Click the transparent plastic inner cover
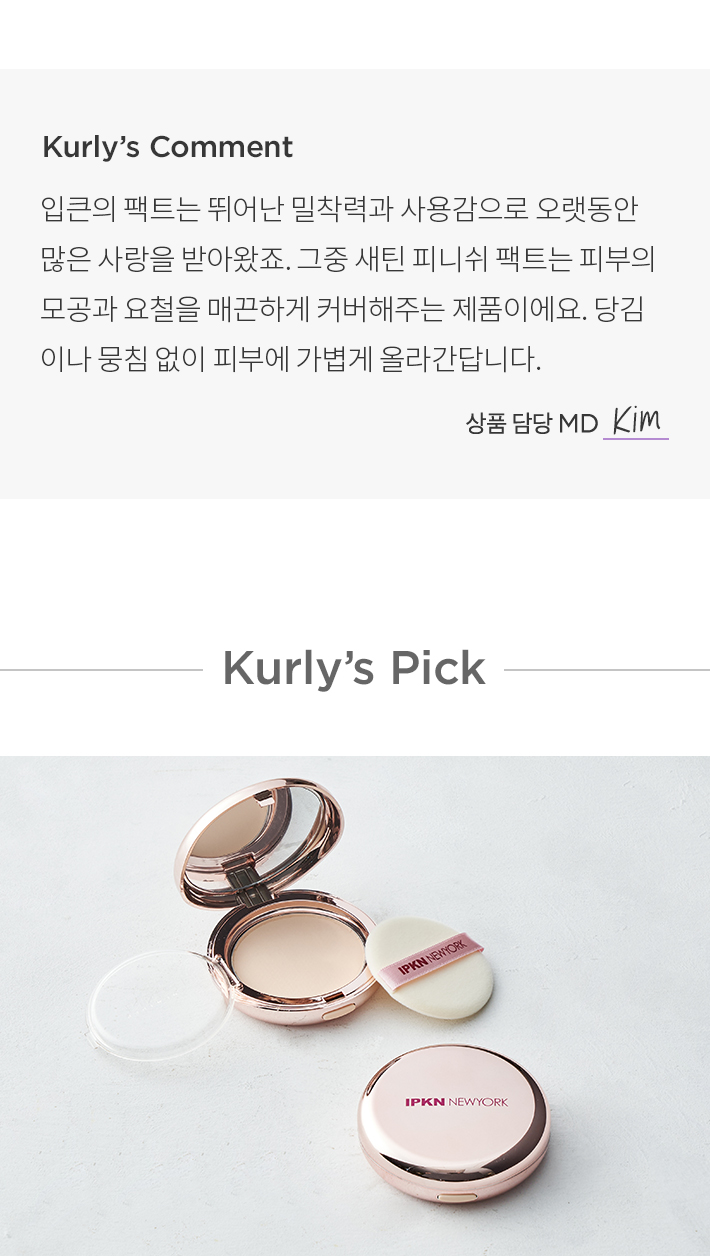 coord(158,1001)
